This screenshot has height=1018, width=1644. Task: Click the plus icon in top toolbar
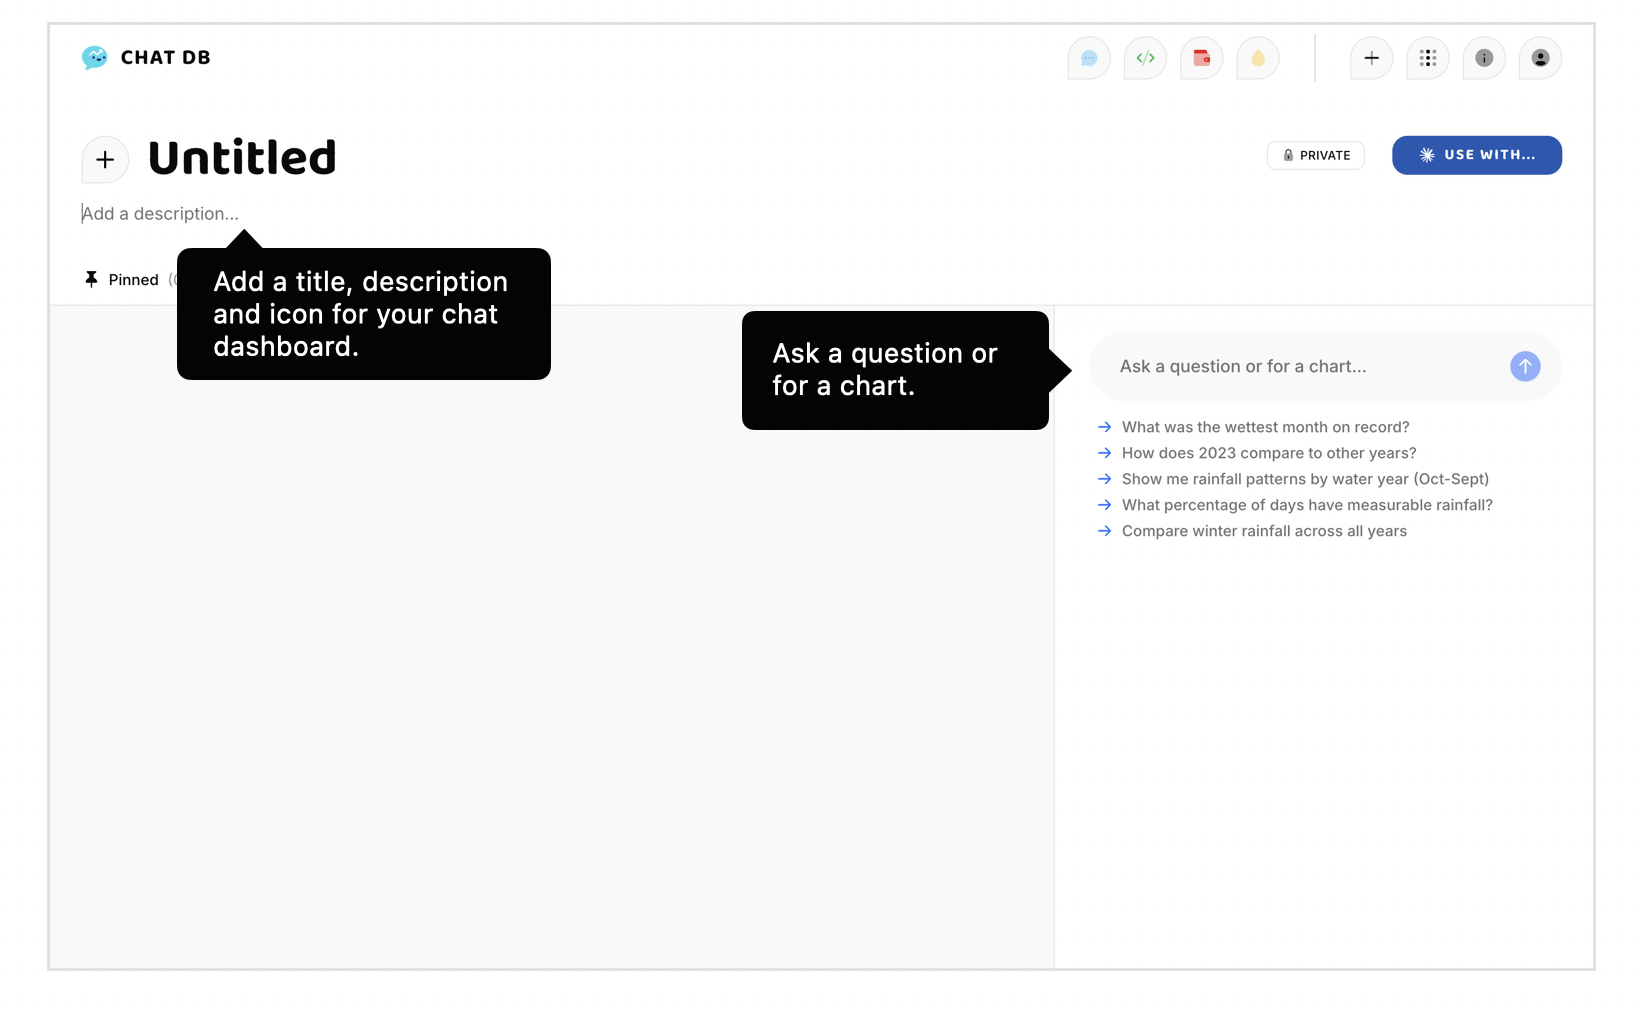point(1371,58)
